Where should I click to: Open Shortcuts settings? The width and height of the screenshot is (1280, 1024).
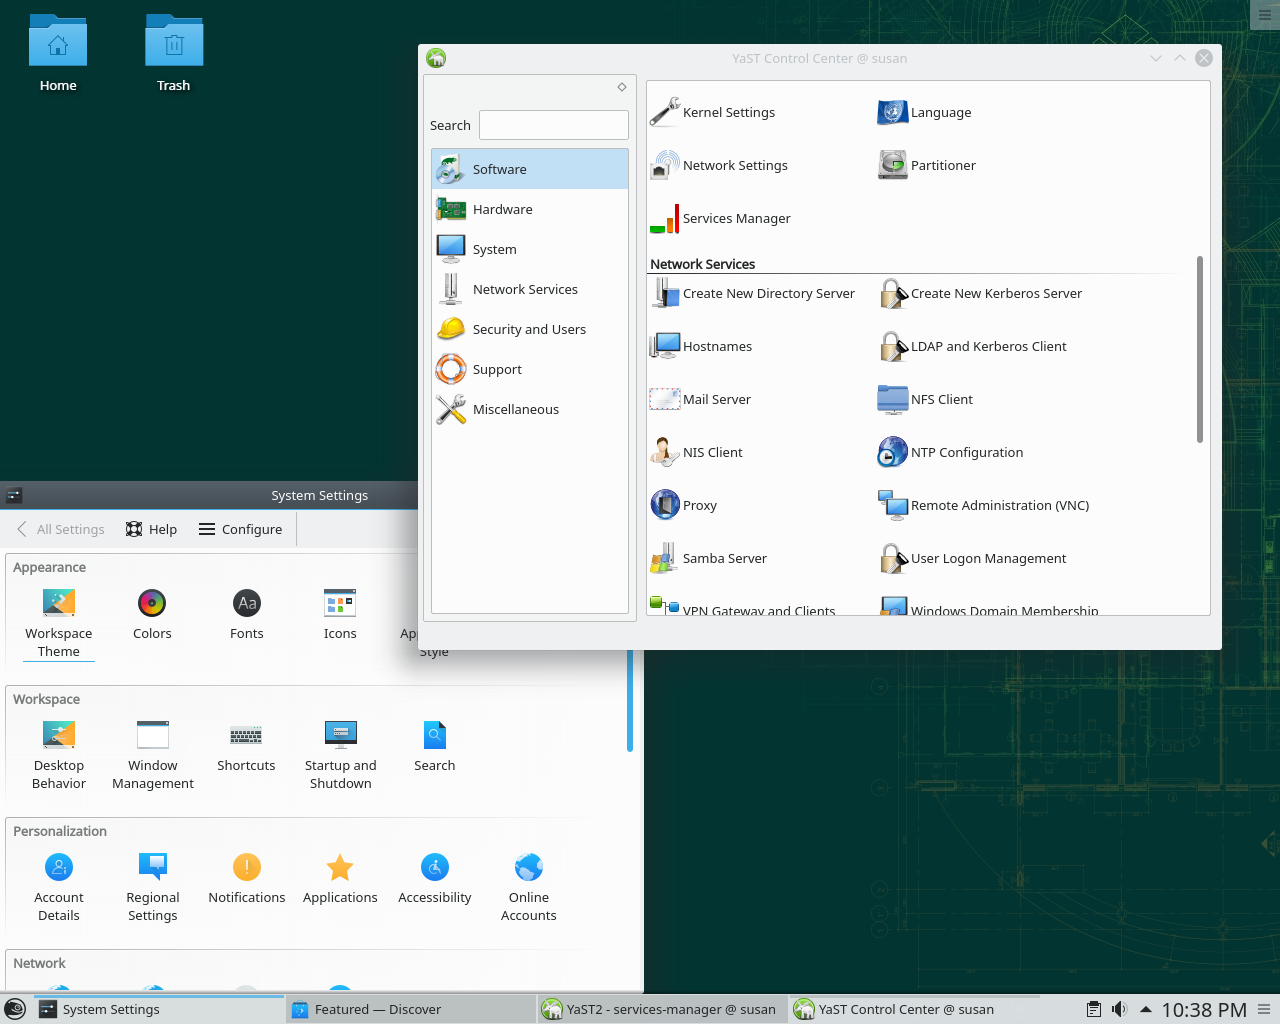[246, 746]
